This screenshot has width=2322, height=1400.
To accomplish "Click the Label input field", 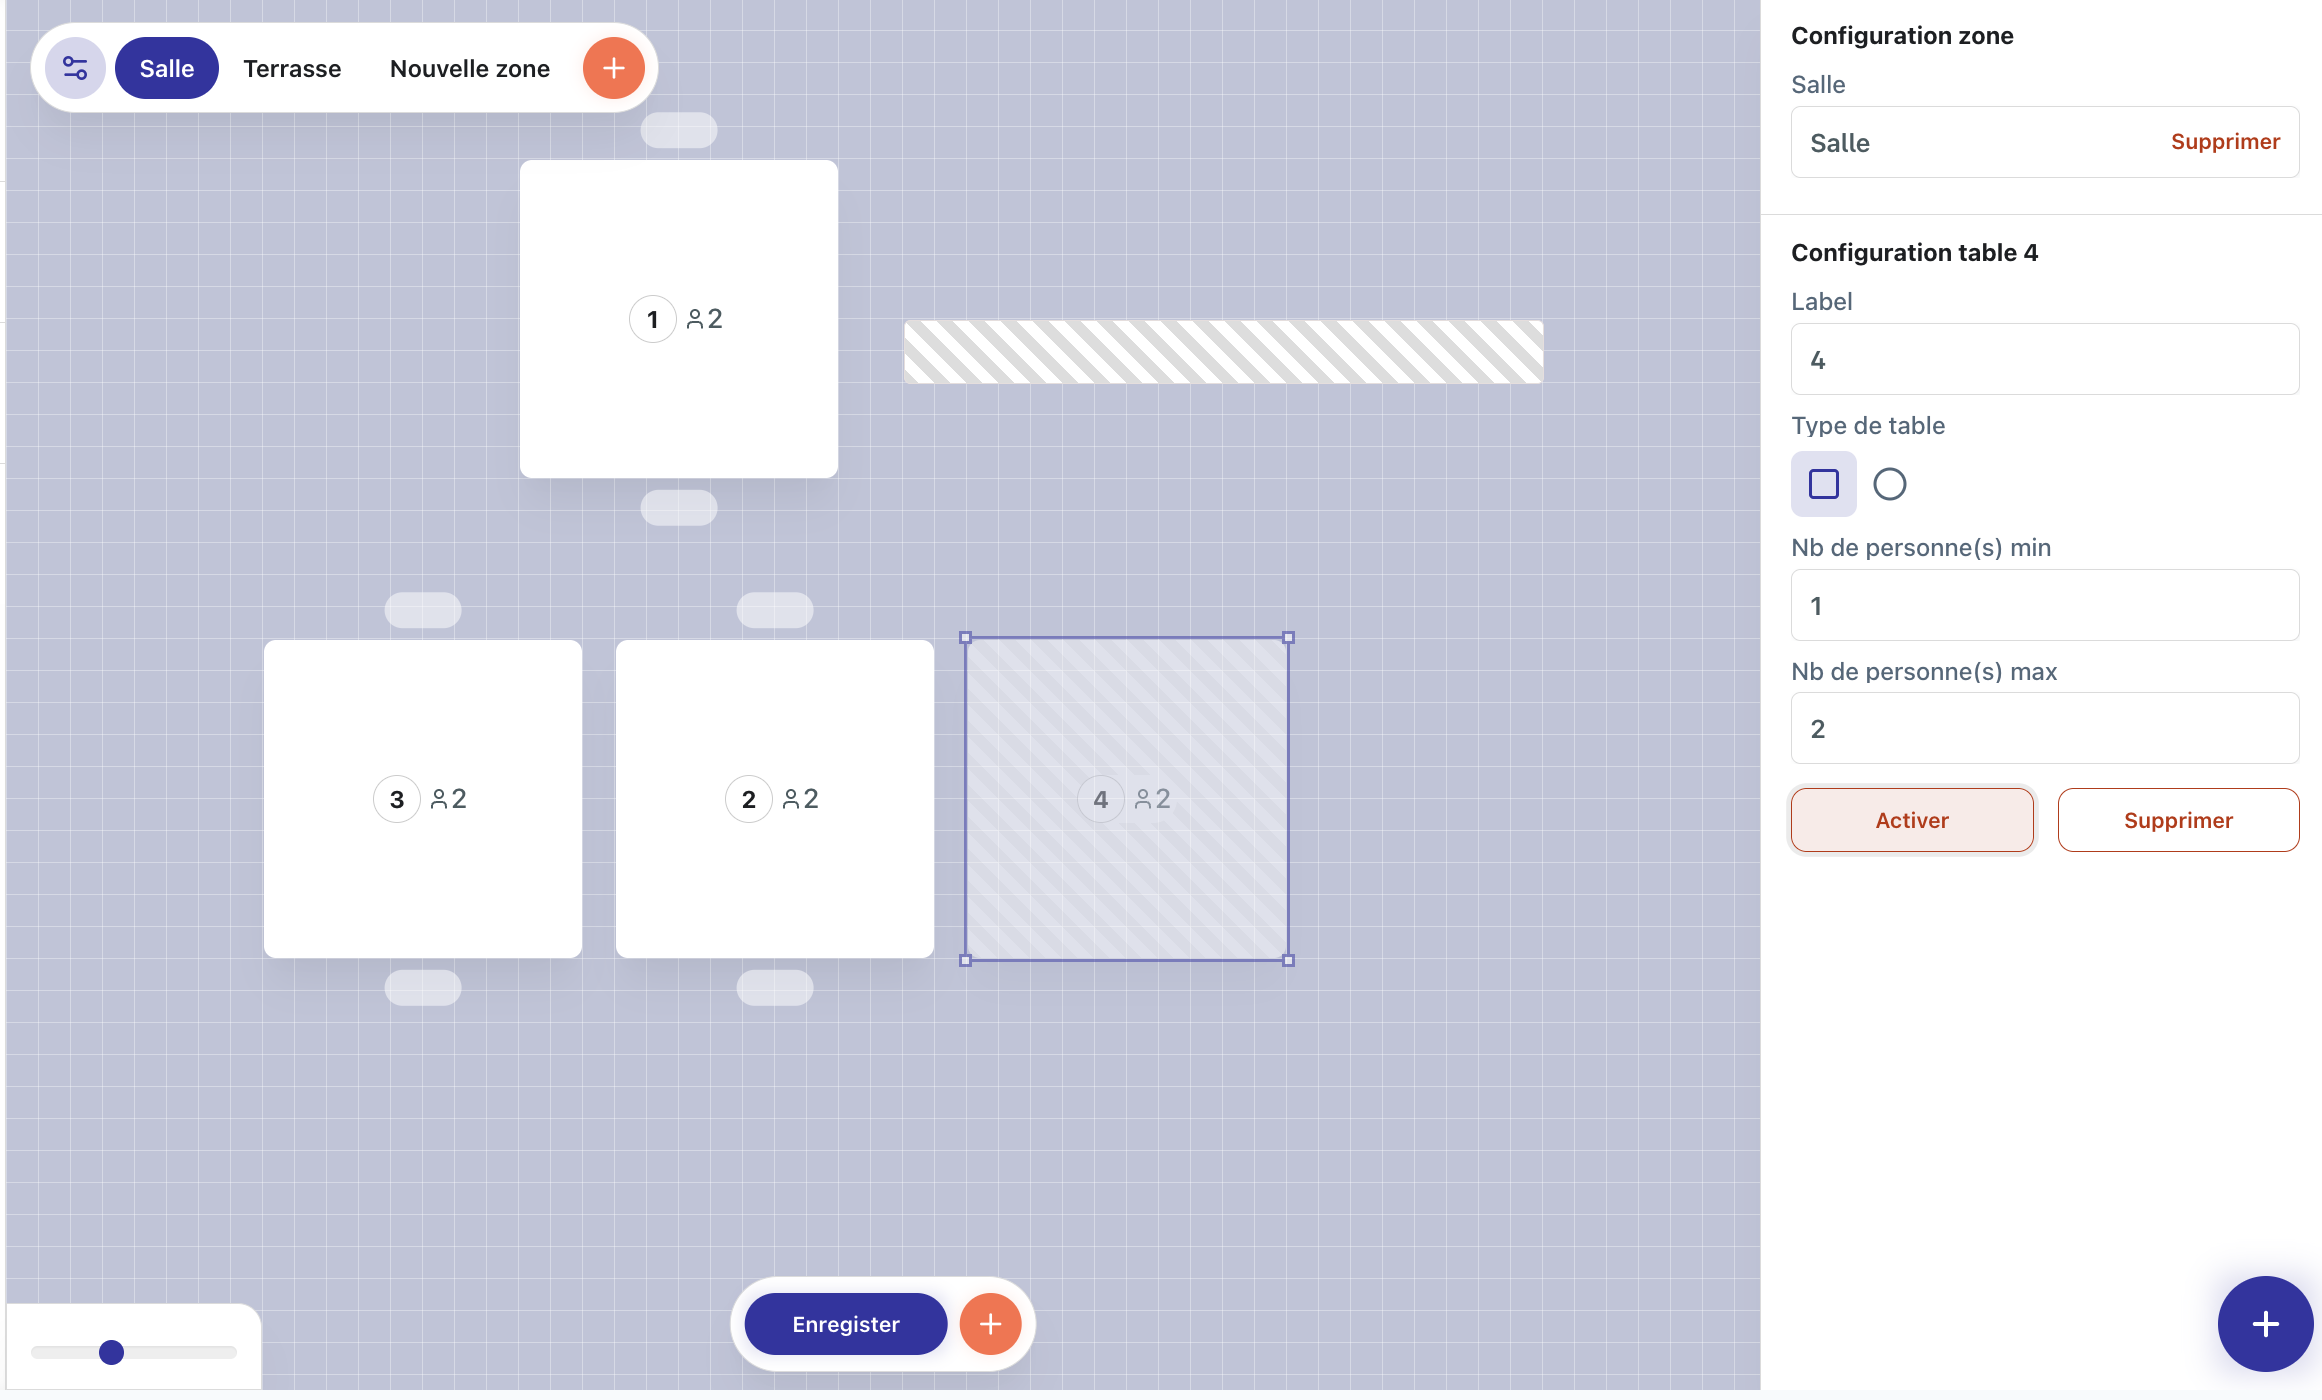I will [x=2044, y=360].
